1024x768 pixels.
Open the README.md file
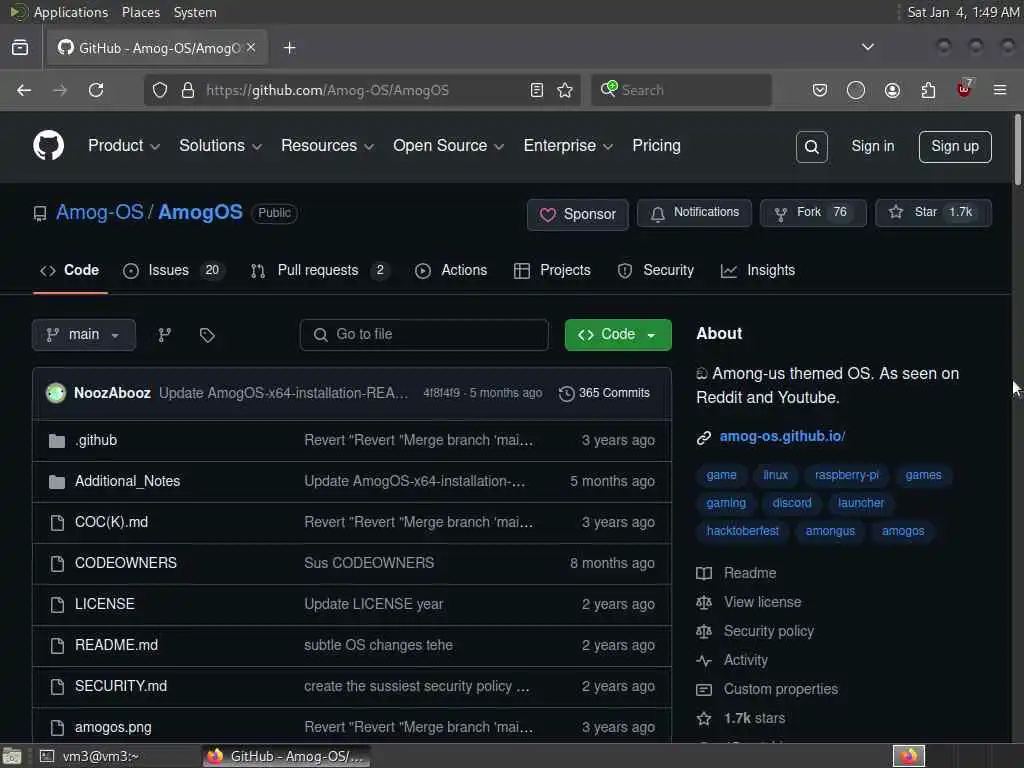click(x=116, y=645)
